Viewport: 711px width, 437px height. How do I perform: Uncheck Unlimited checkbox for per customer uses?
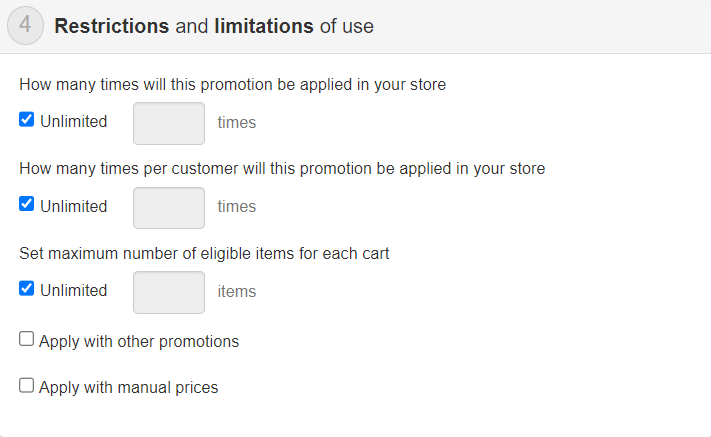point(27,205)
